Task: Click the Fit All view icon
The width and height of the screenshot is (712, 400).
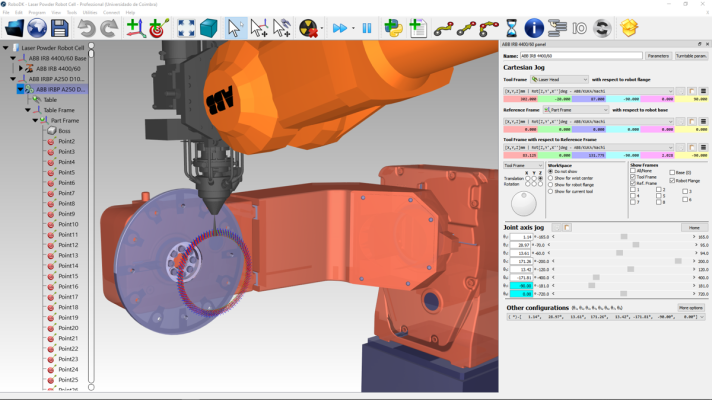Action: point(186,28)
